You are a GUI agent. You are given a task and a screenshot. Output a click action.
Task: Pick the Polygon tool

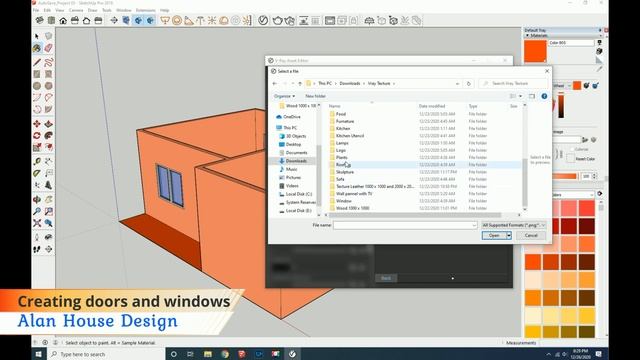click(x=49, y=86)
